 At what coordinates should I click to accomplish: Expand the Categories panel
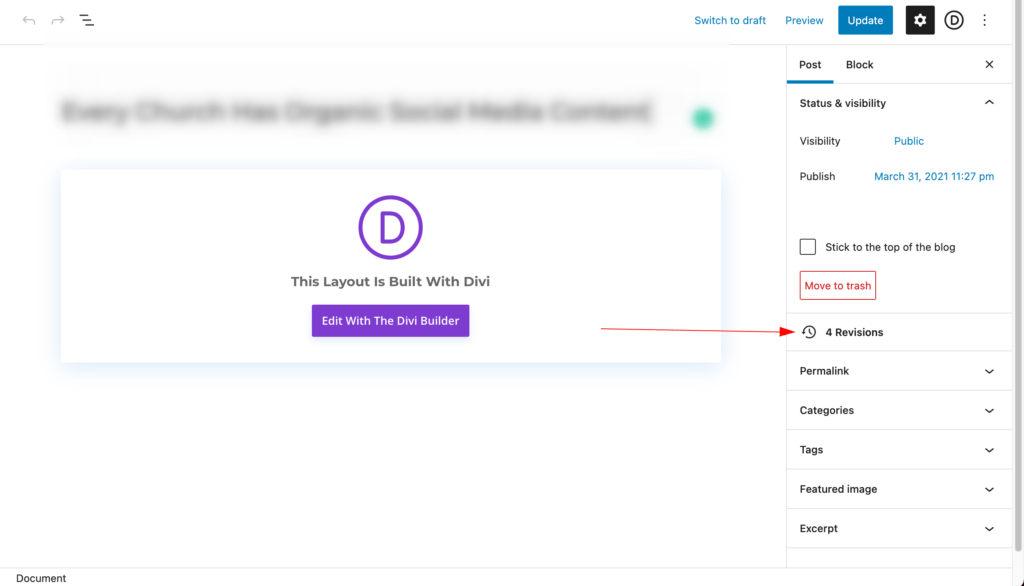click(x=899, y=410)
